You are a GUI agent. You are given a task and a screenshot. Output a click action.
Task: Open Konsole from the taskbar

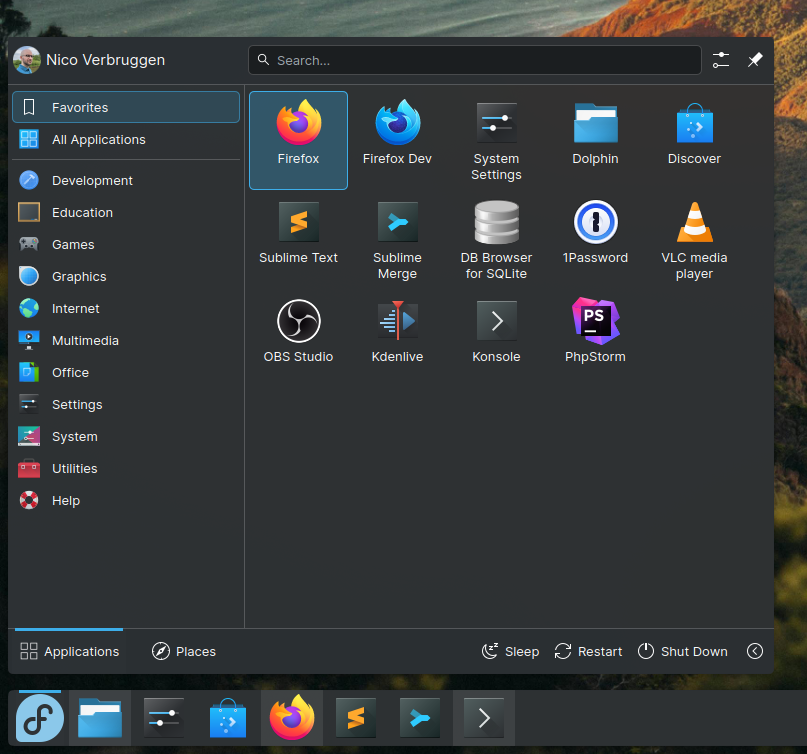(x=484, y=718)
